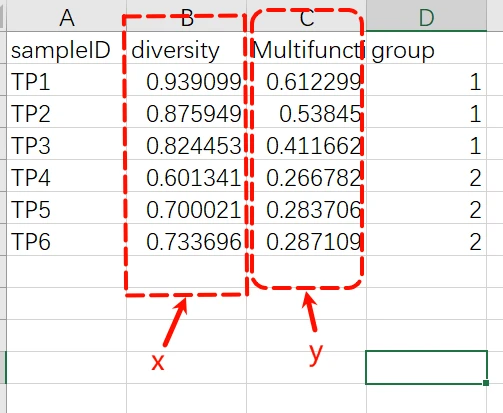Select multifunctionality value 0.411662

pos(306,144)
